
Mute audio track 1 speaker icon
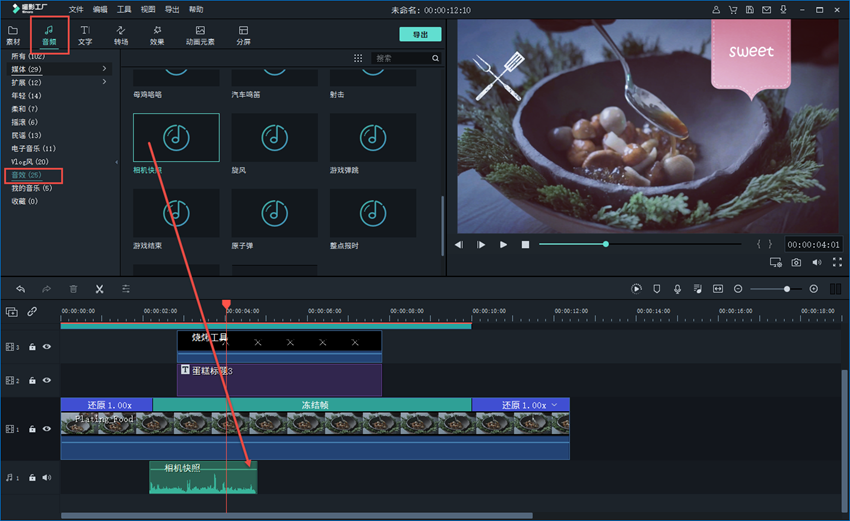pyautogui.click(x=46, y=478)
